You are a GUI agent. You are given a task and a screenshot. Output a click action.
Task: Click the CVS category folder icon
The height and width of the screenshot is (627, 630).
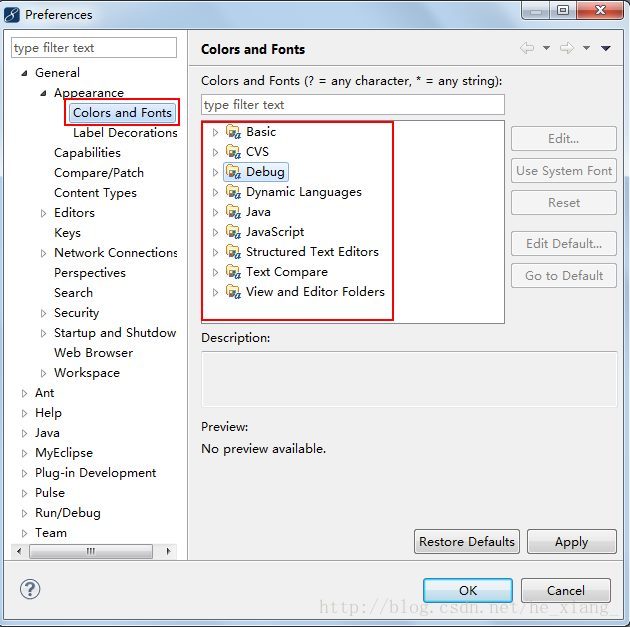tap(233, 152)
